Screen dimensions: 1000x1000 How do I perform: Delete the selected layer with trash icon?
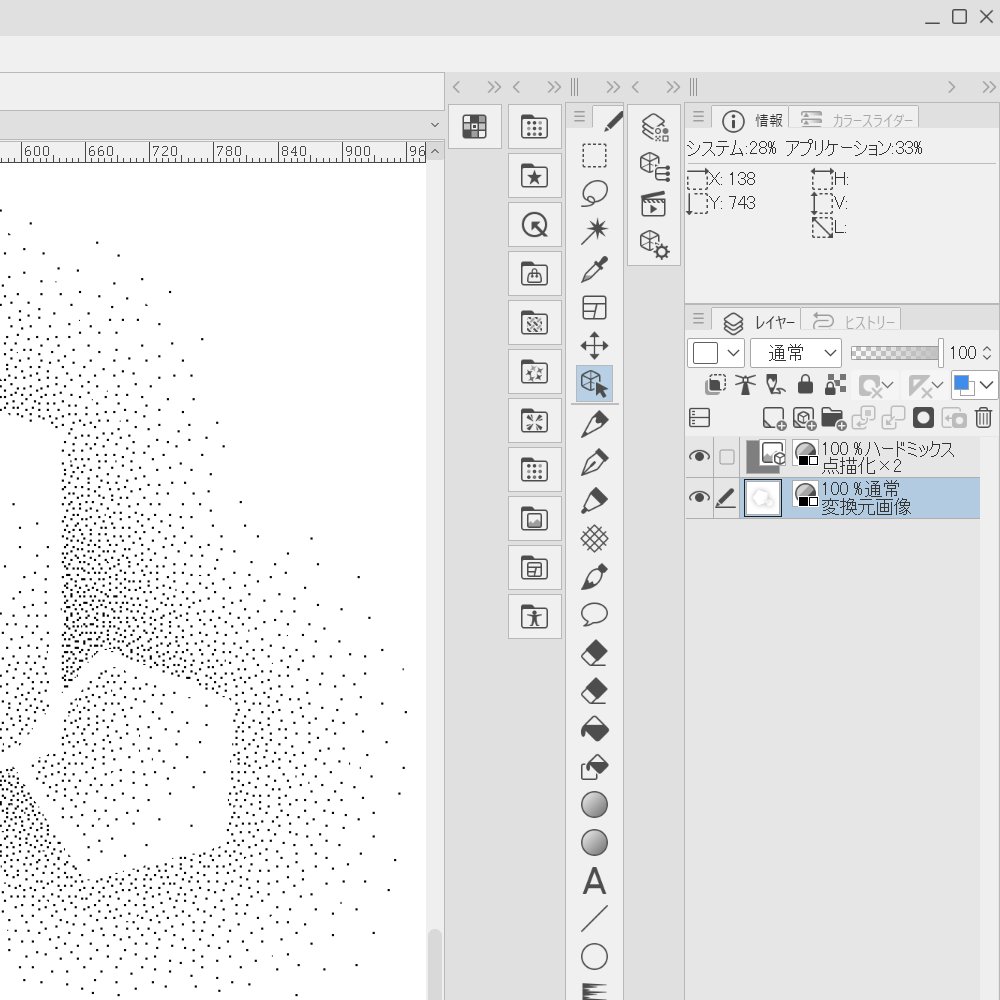(983, 418)
